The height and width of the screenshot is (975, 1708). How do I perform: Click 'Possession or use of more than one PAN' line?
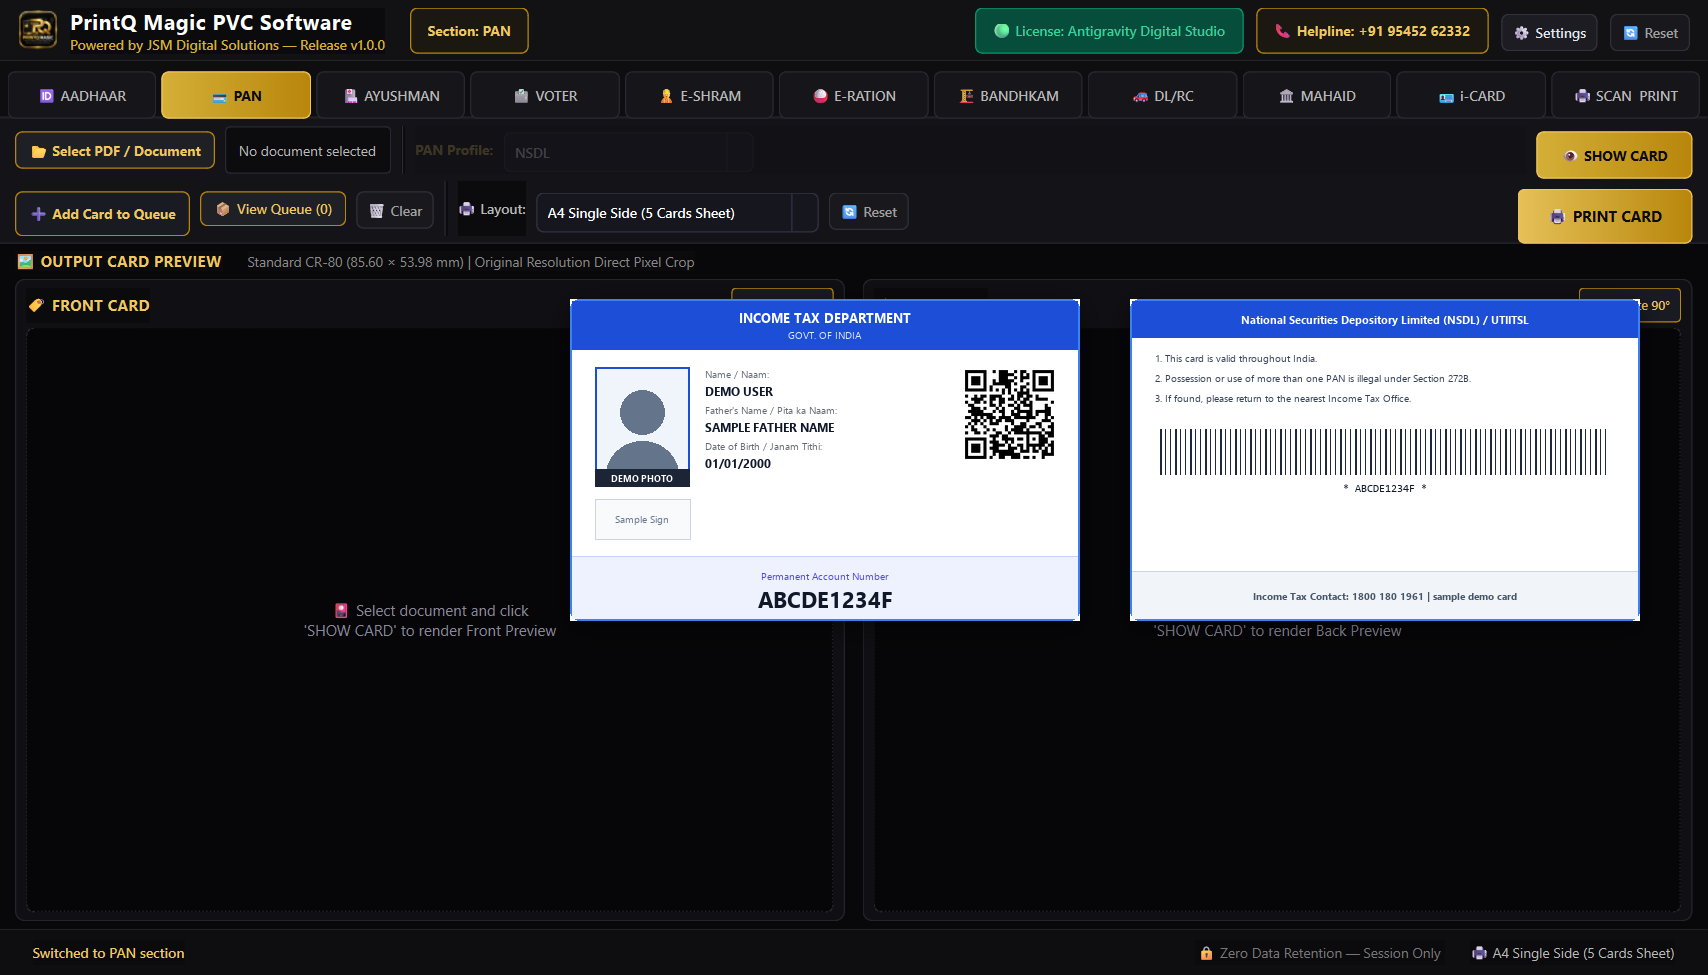[1312, 379]
